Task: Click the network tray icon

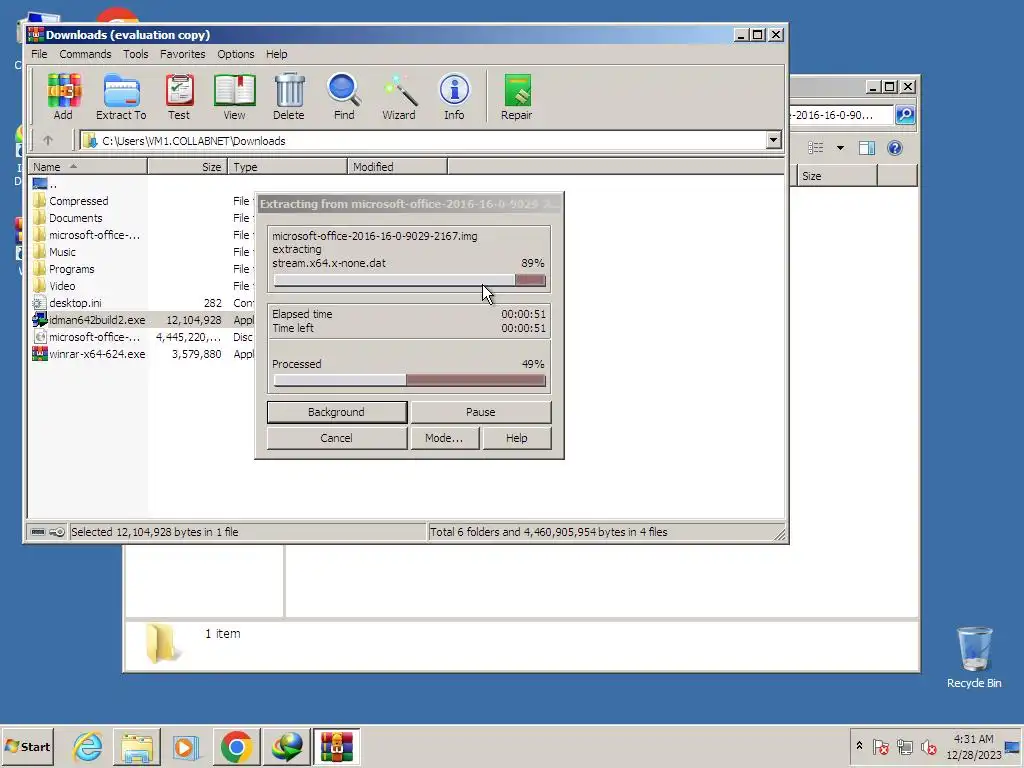Action: pyautogui.click(x=904, y=746)
